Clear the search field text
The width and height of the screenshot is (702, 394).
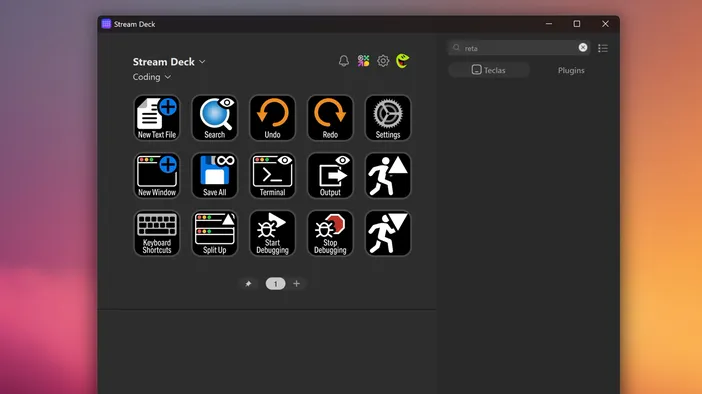click(x=582, y=47)
